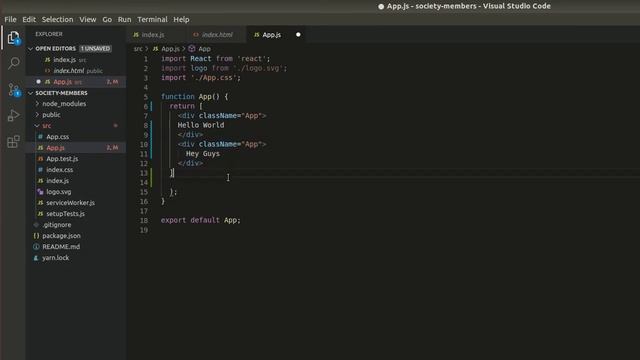Click yarn.lock file icon in explorer
This screenshot has height=360, width=640.
click(36, 258)
